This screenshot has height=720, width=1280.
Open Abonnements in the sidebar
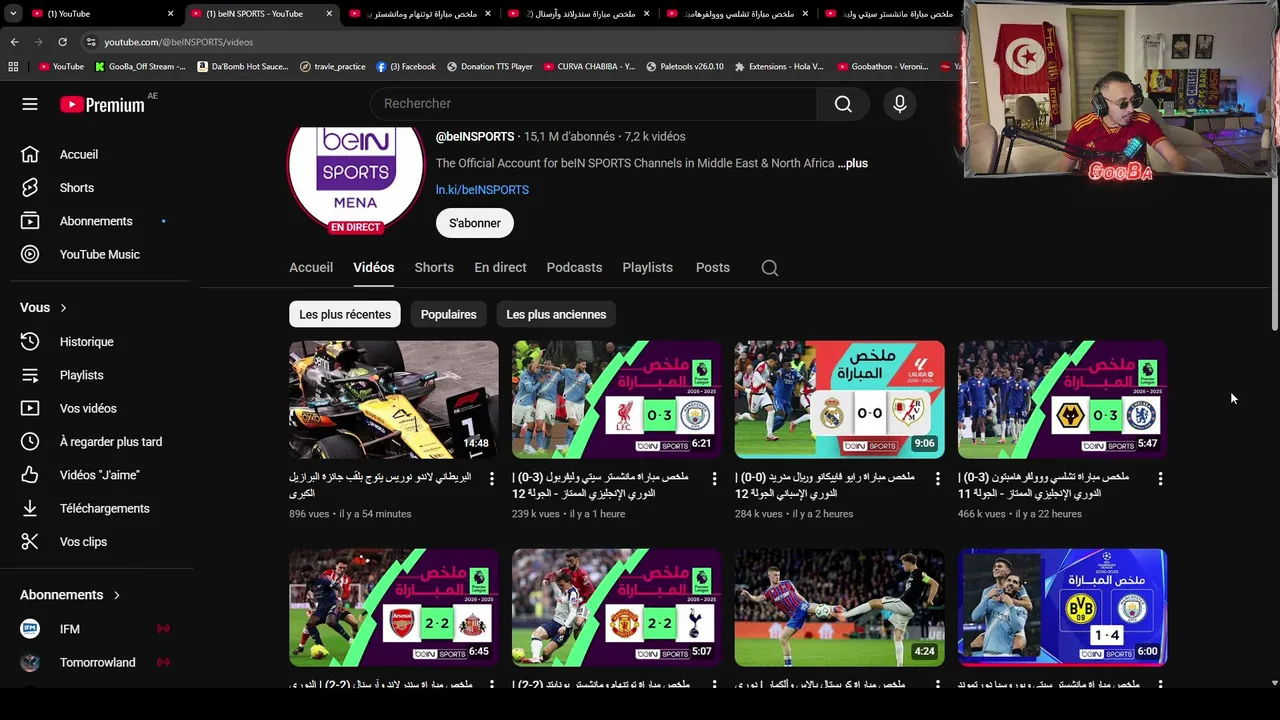click(96, 221)
